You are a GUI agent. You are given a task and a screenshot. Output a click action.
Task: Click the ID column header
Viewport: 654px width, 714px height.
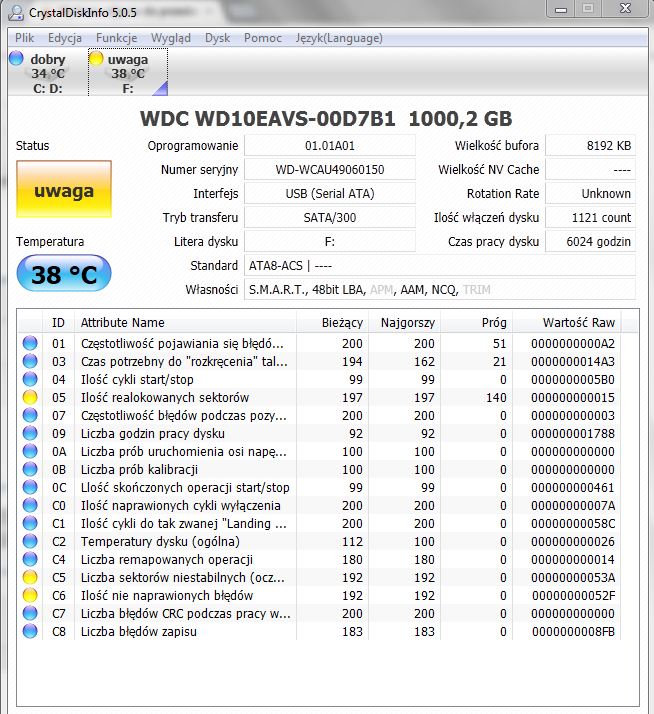coord(58,322)
